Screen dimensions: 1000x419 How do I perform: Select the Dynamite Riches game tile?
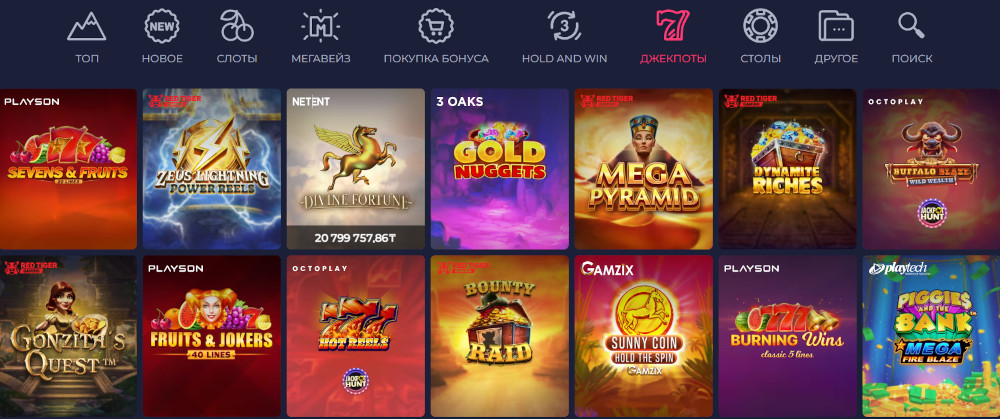tap(788, 169)
